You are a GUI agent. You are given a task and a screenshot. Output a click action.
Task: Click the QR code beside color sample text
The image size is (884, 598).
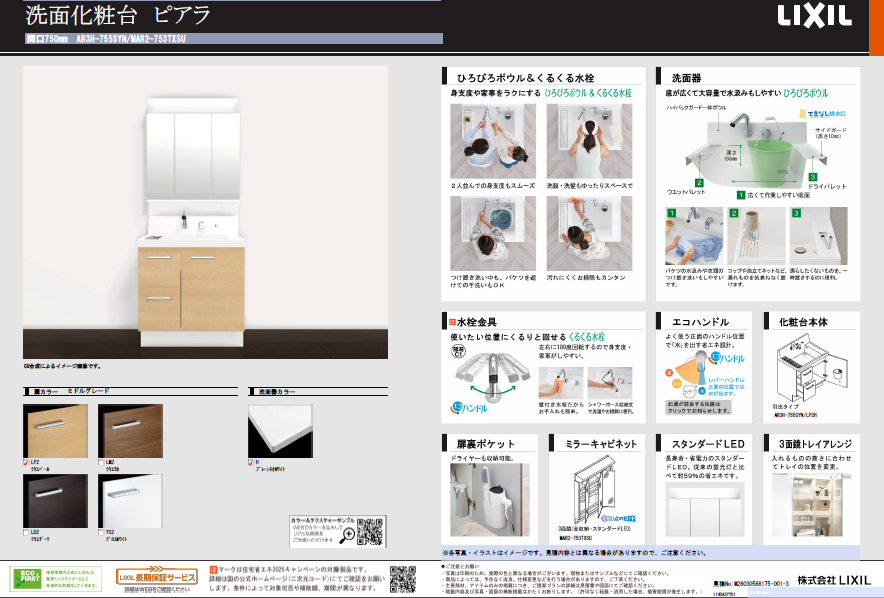[371, 529]
